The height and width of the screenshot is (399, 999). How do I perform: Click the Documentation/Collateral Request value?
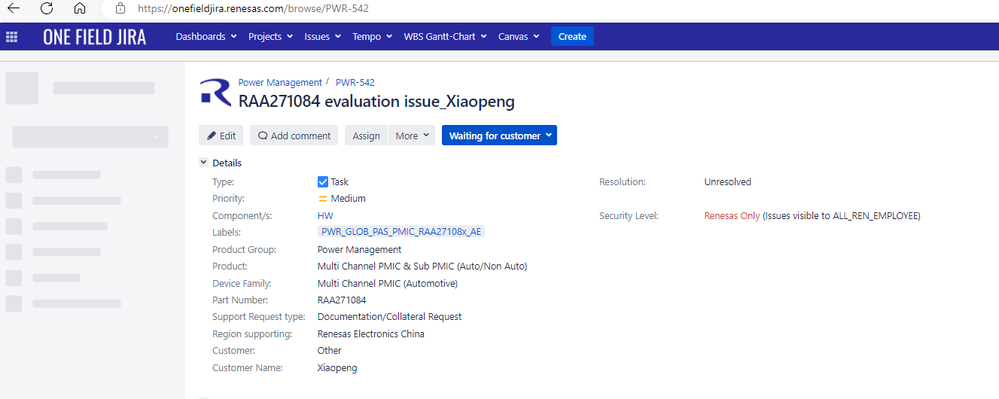[x=389, y=317]
